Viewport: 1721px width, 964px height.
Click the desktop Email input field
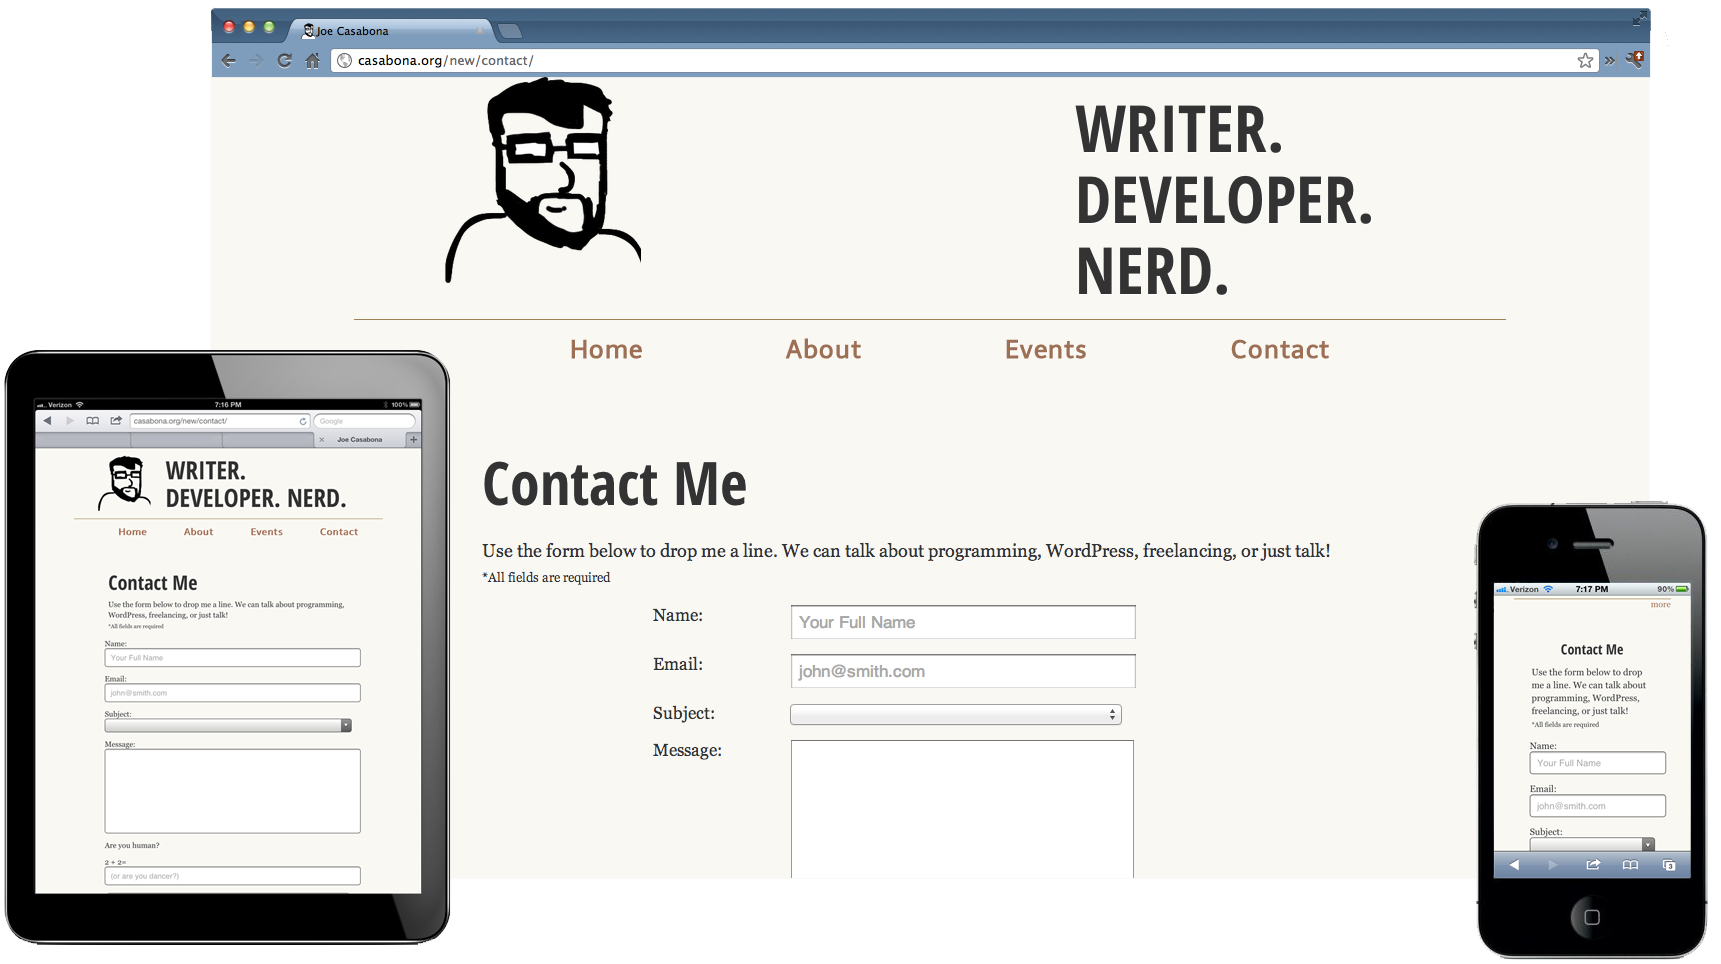(962, 672)
